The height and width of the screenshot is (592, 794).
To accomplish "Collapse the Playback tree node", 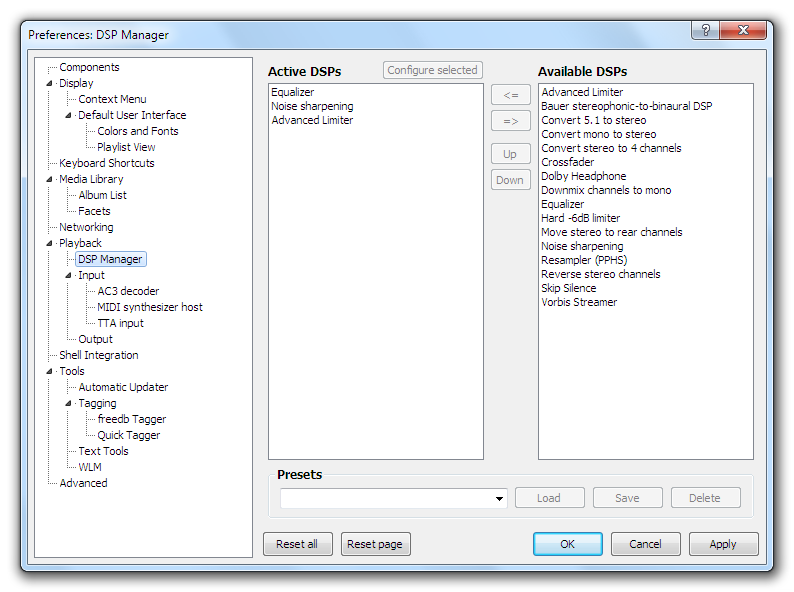I will pos(50,243).
